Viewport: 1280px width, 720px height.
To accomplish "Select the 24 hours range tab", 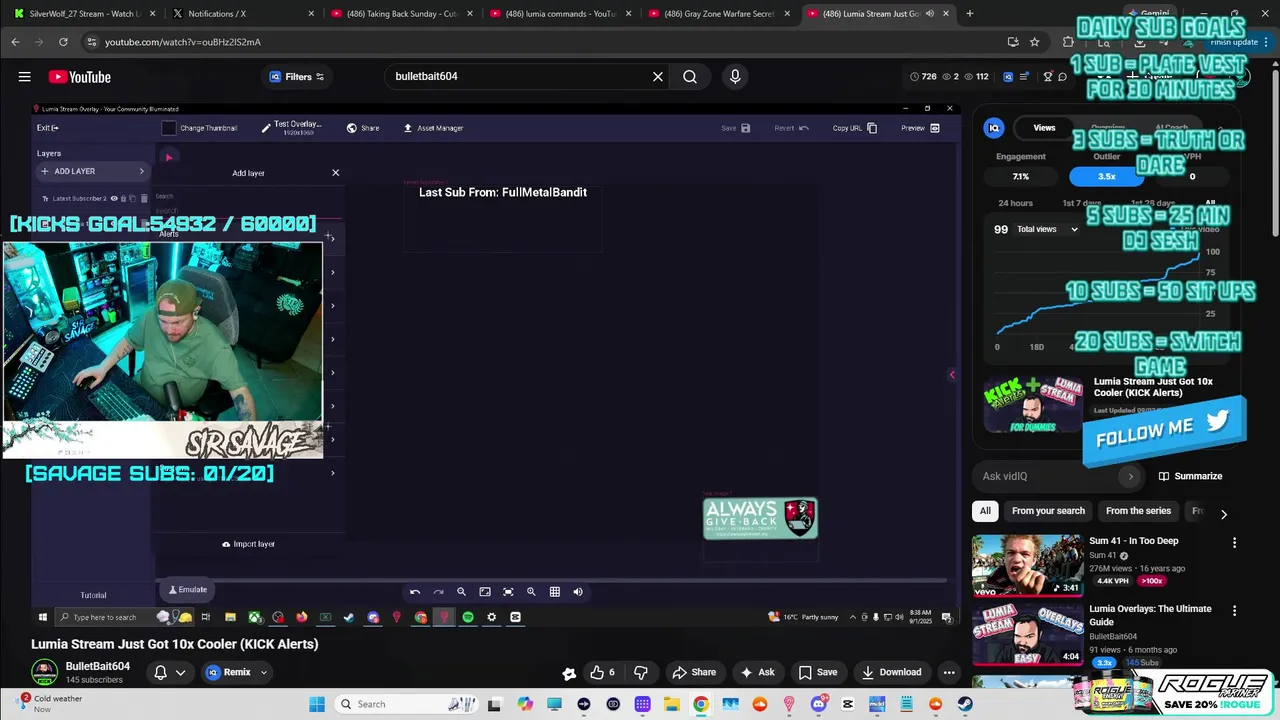I will (x=1015, y=203).
